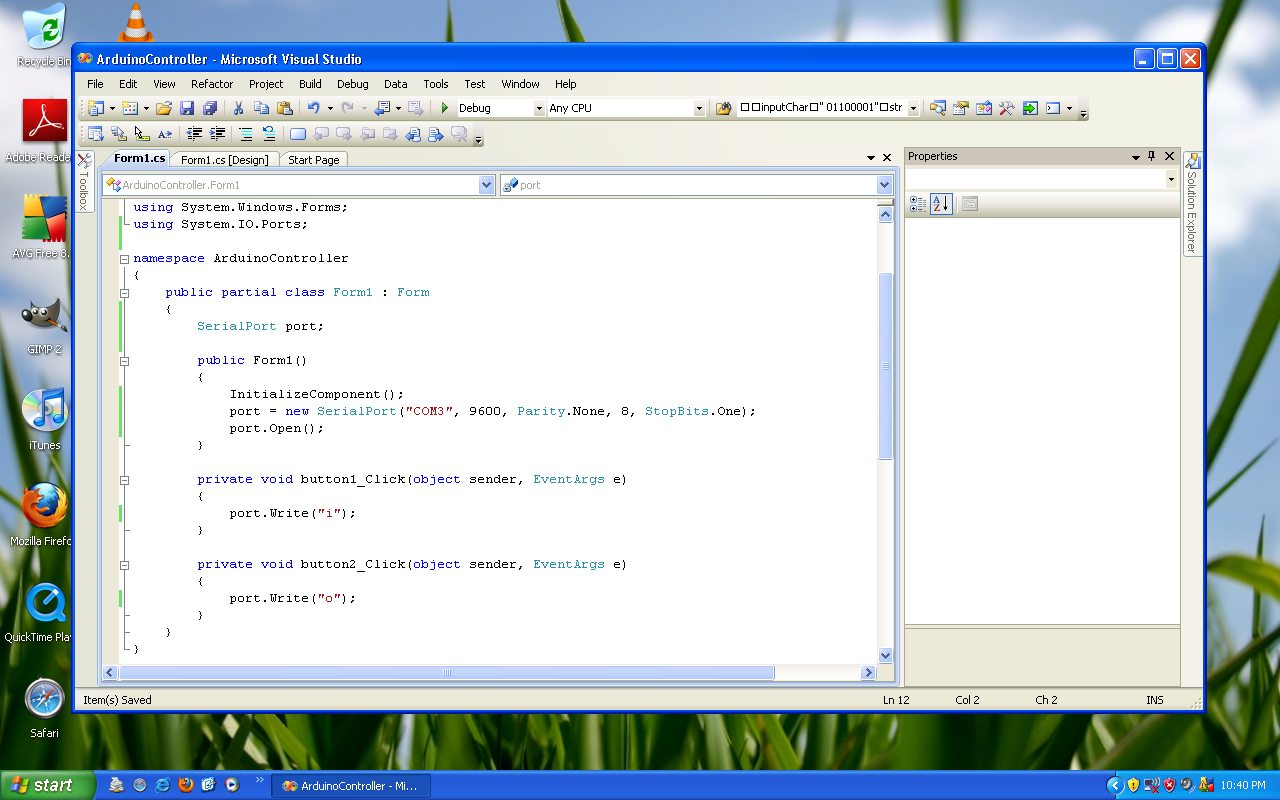
Task: Open the Any CPU platform dropdown
Action: pos(699,108)
